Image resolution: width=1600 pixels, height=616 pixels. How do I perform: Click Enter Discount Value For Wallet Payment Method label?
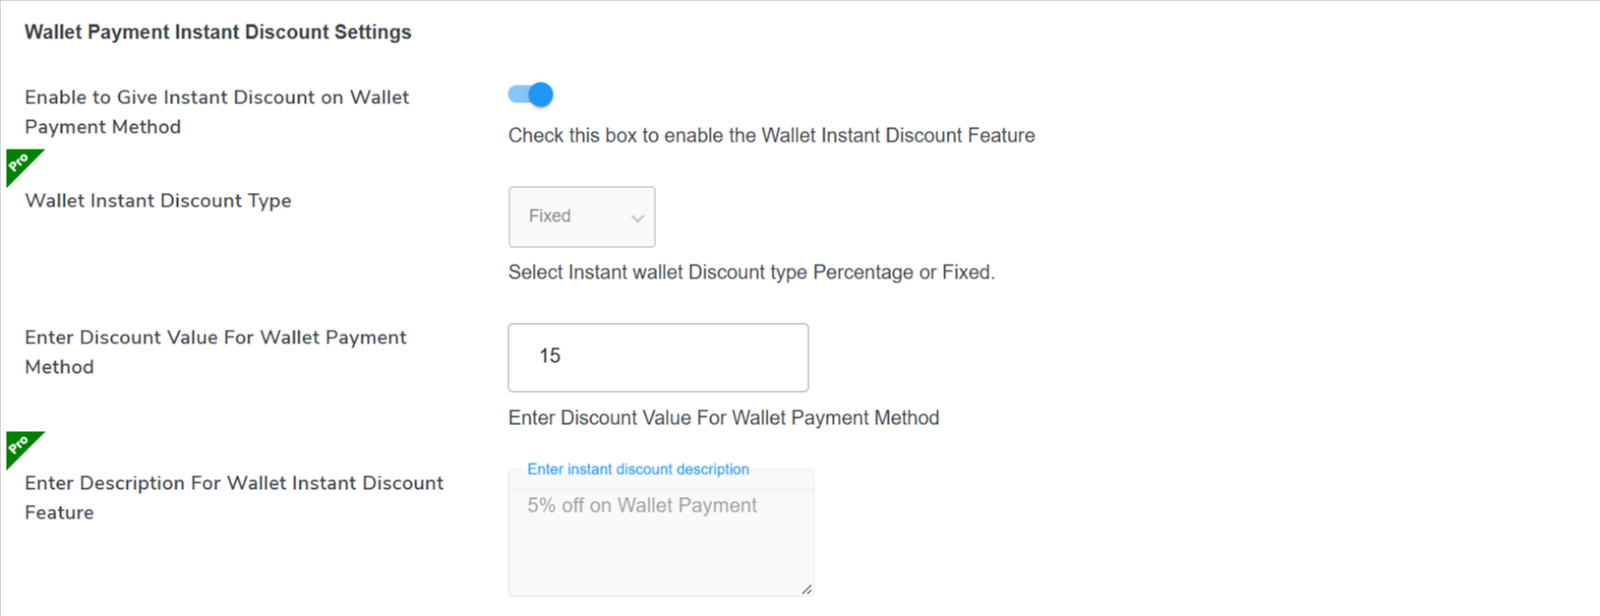click(x=214, y=351)
